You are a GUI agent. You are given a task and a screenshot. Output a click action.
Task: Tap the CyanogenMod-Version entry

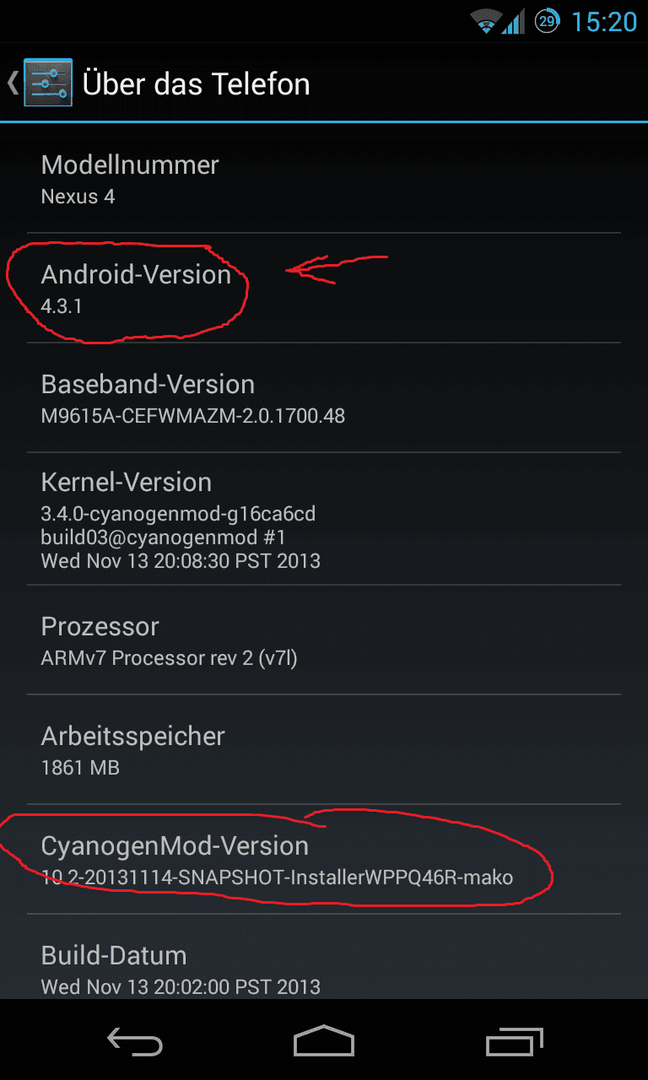[324, 859]
